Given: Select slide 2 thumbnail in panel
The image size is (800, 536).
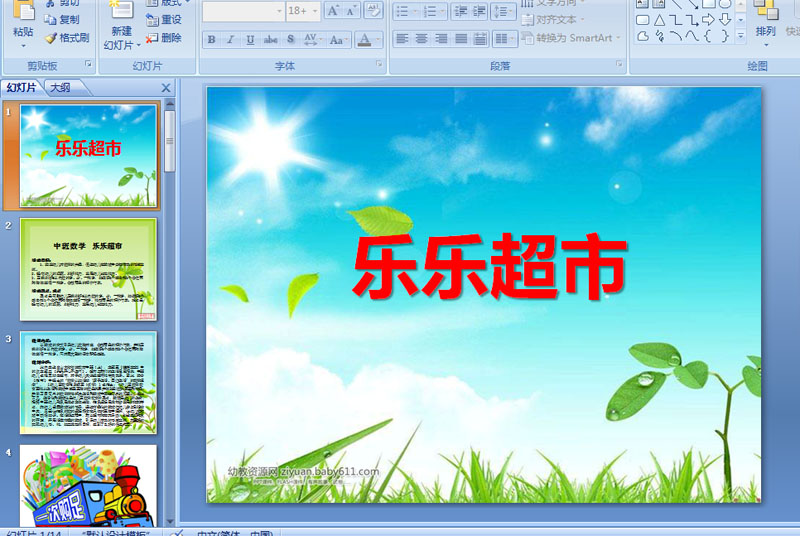Looking at the screenshot, I should [88, 270].
